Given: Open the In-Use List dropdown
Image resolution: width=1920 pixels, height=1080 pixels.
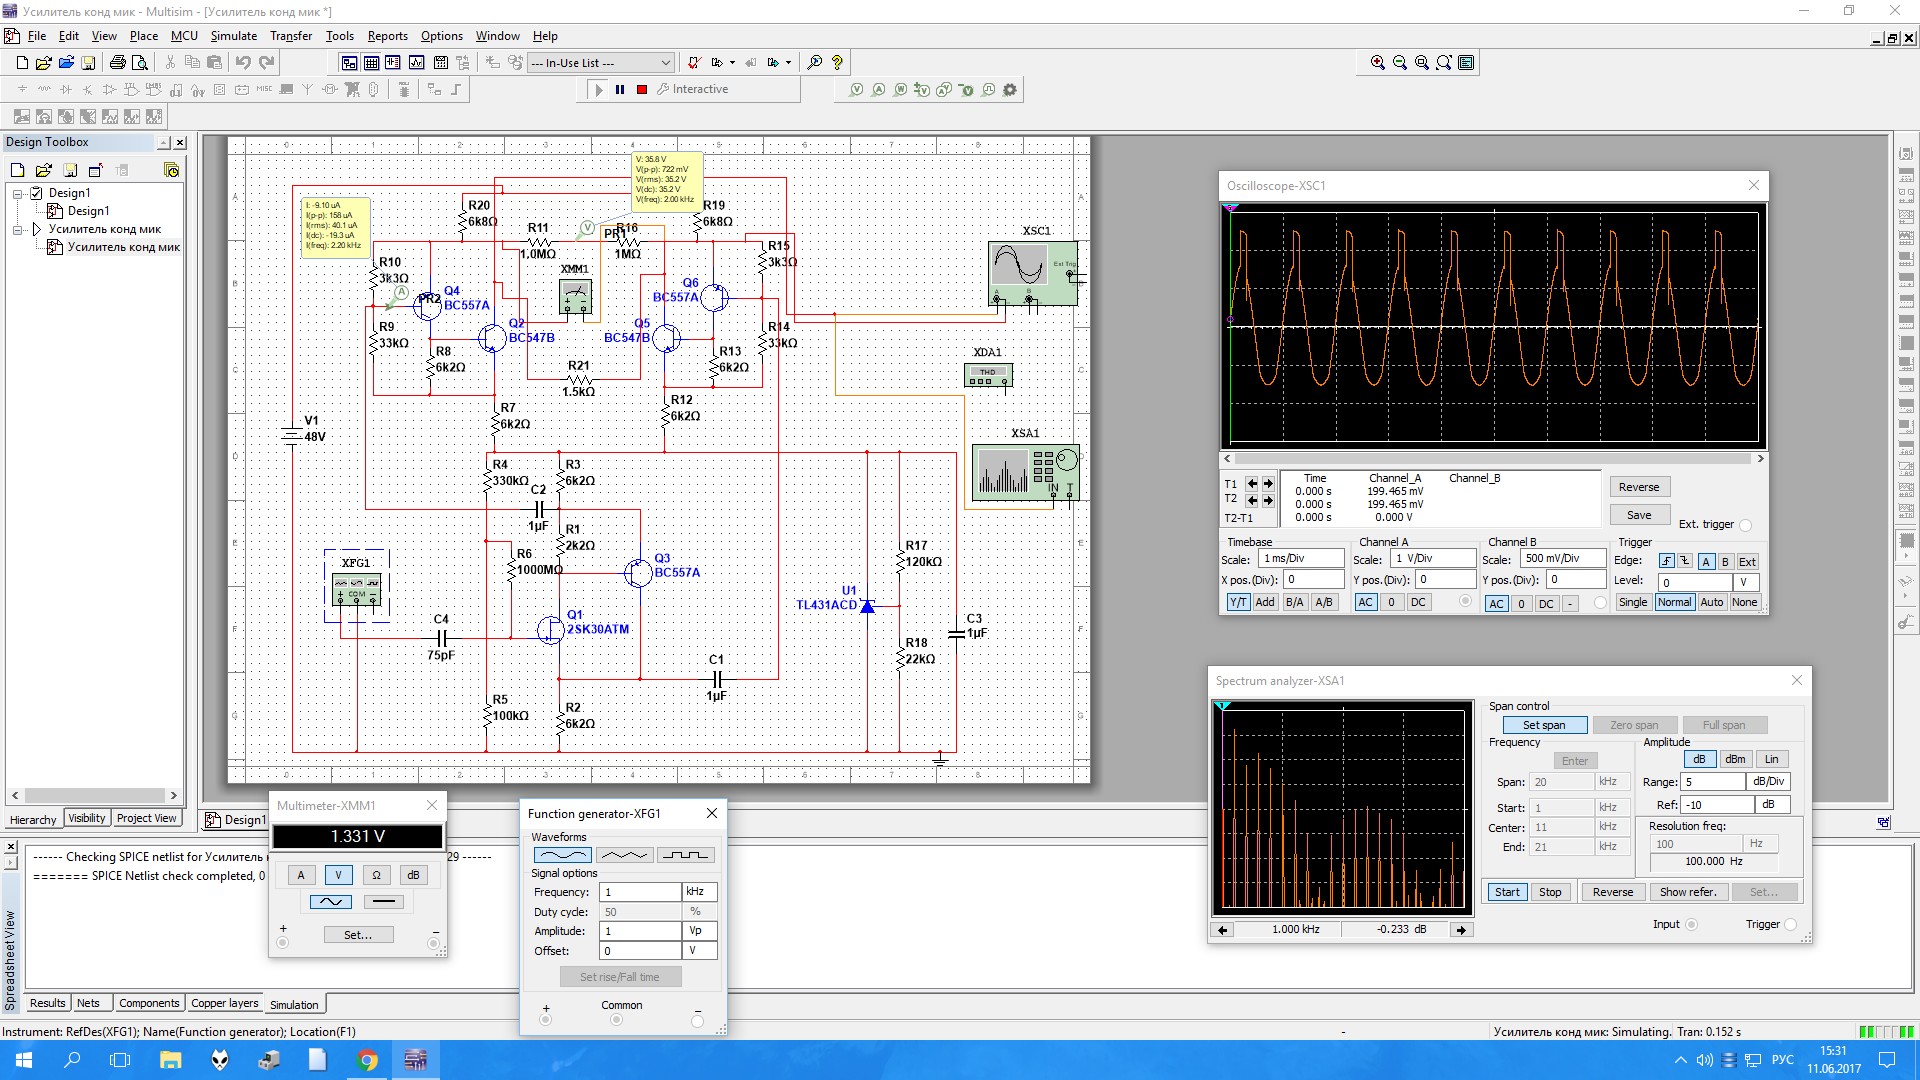Looking at the screenshot, I should pyautogui.click(x=666, y=62).
